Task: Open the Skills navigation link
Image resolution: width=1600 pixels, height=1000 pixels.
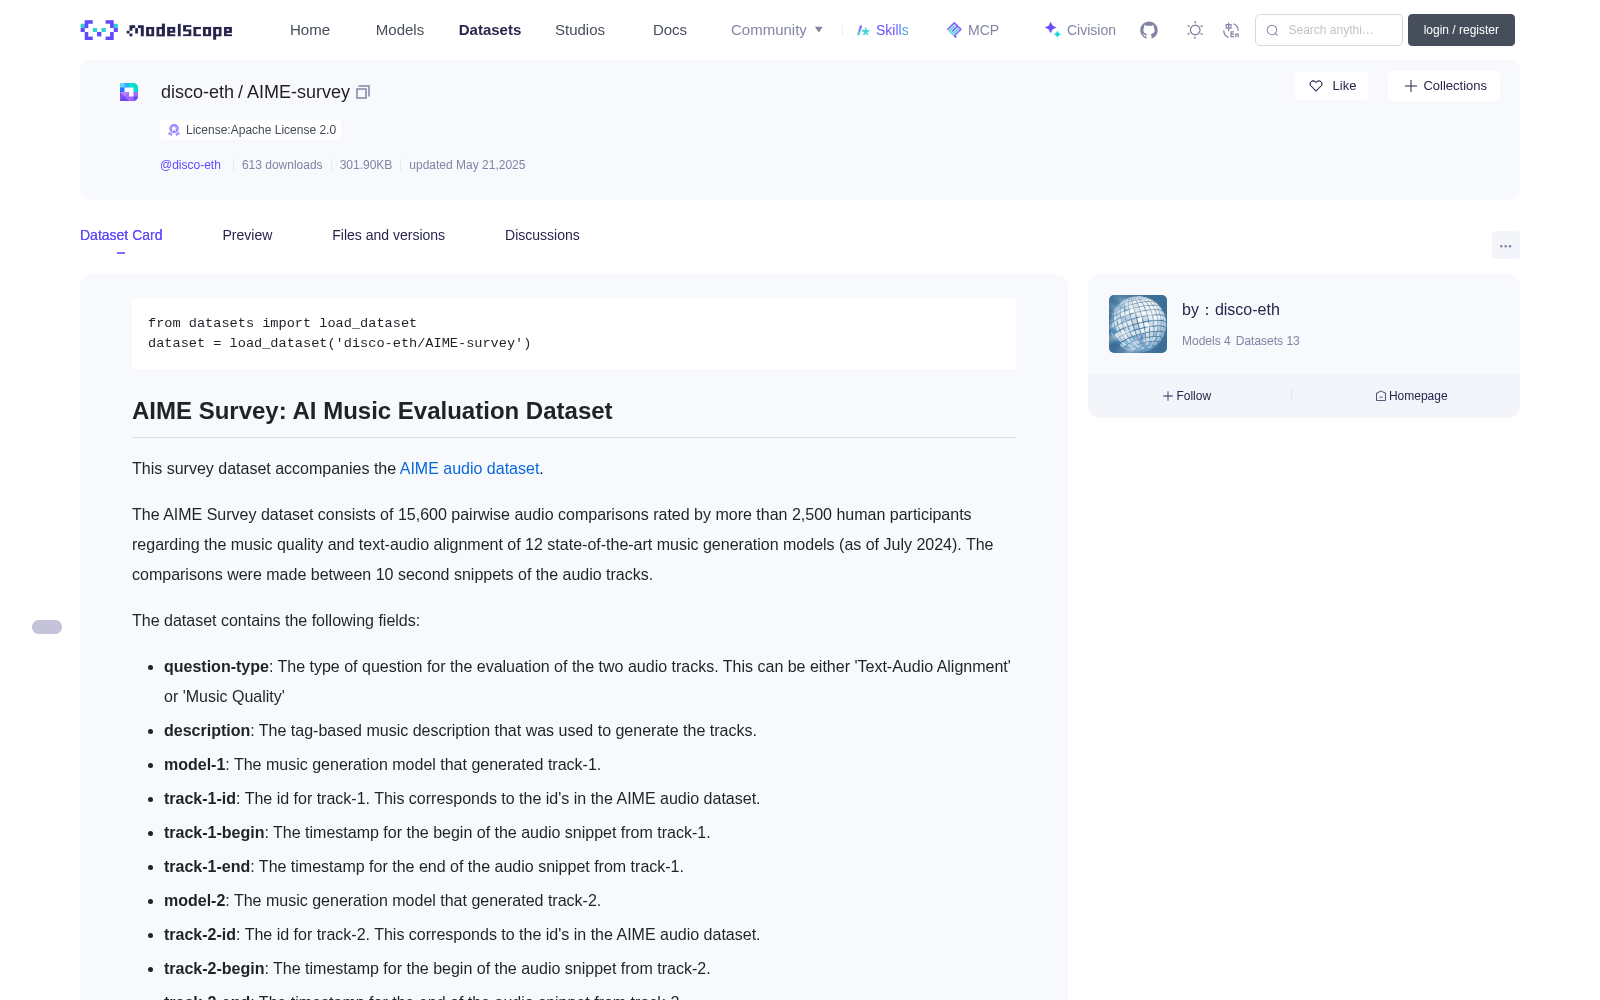Action: (883, 30)
